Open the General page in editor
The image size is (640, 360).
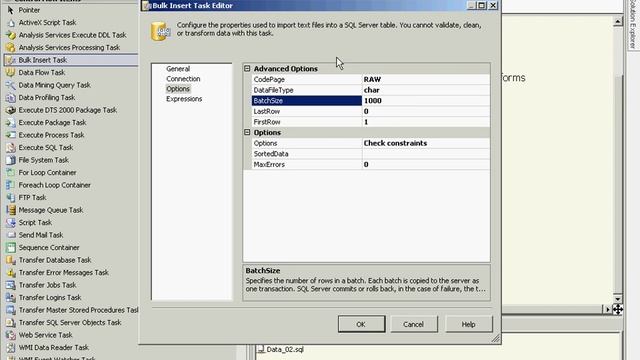point(178,69)
